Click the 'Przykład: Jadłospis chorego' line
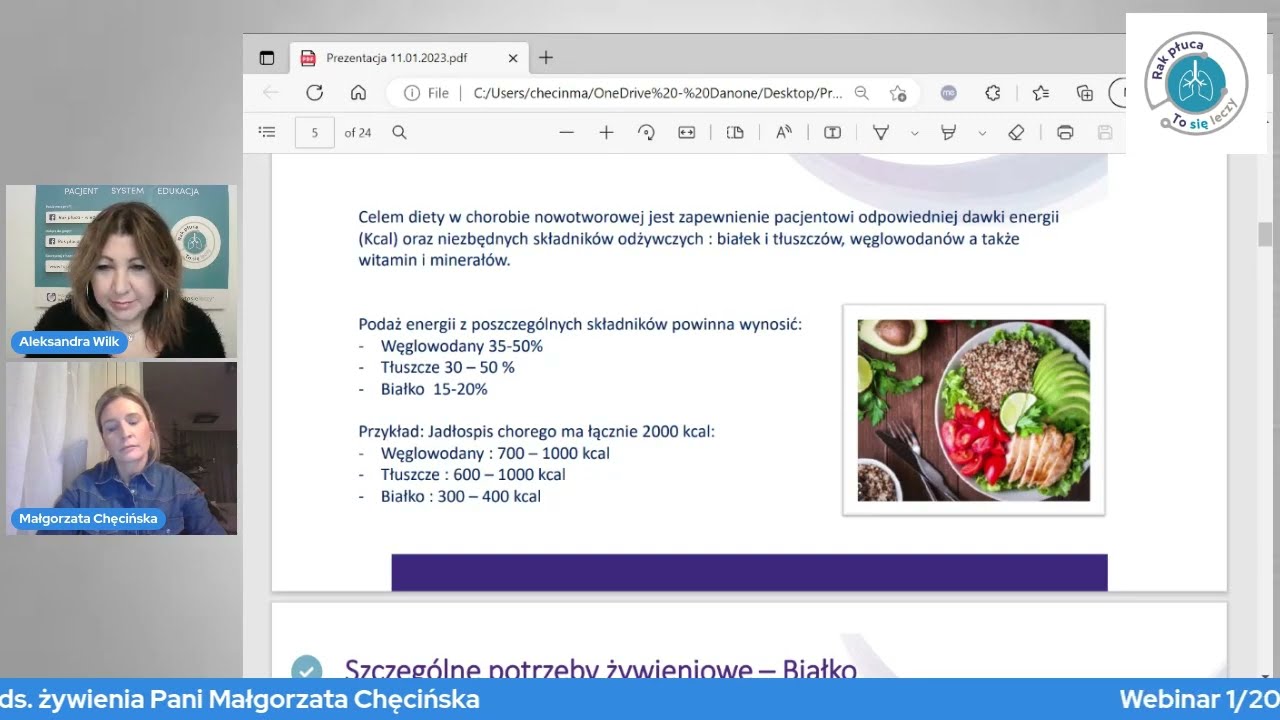This screenshot has width=1280, height=720. click(x=537, y=432)
